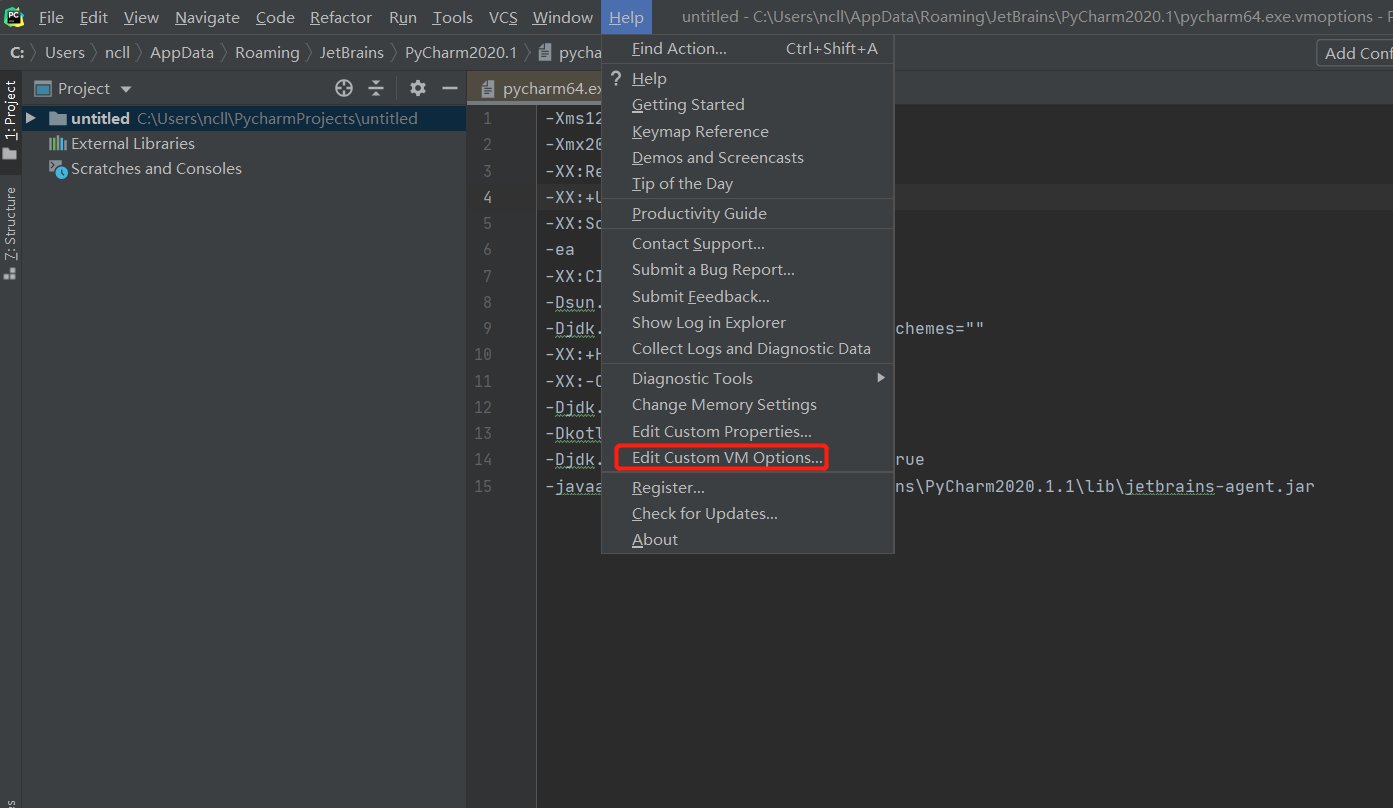Open the Tools menu
1393x808 pixels.
click(x=453, y=18)
